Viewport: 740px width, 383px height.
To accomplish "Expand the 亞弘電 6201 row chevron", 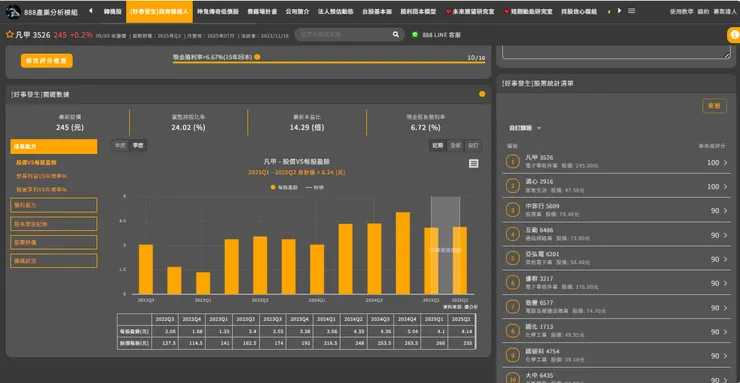I will tap(725, 259).
